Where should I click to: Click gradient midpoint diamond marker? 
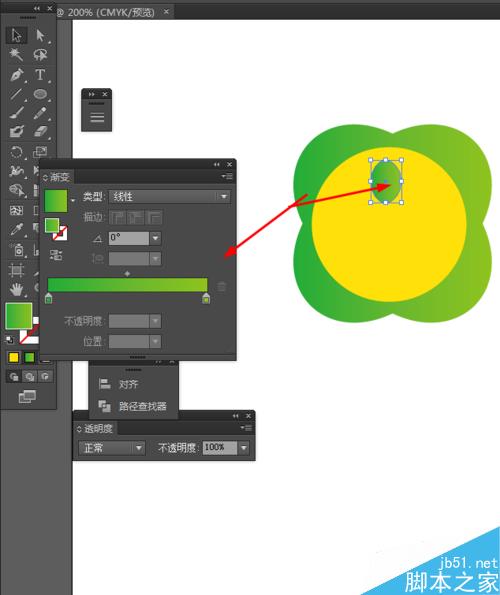click(127, 273)
